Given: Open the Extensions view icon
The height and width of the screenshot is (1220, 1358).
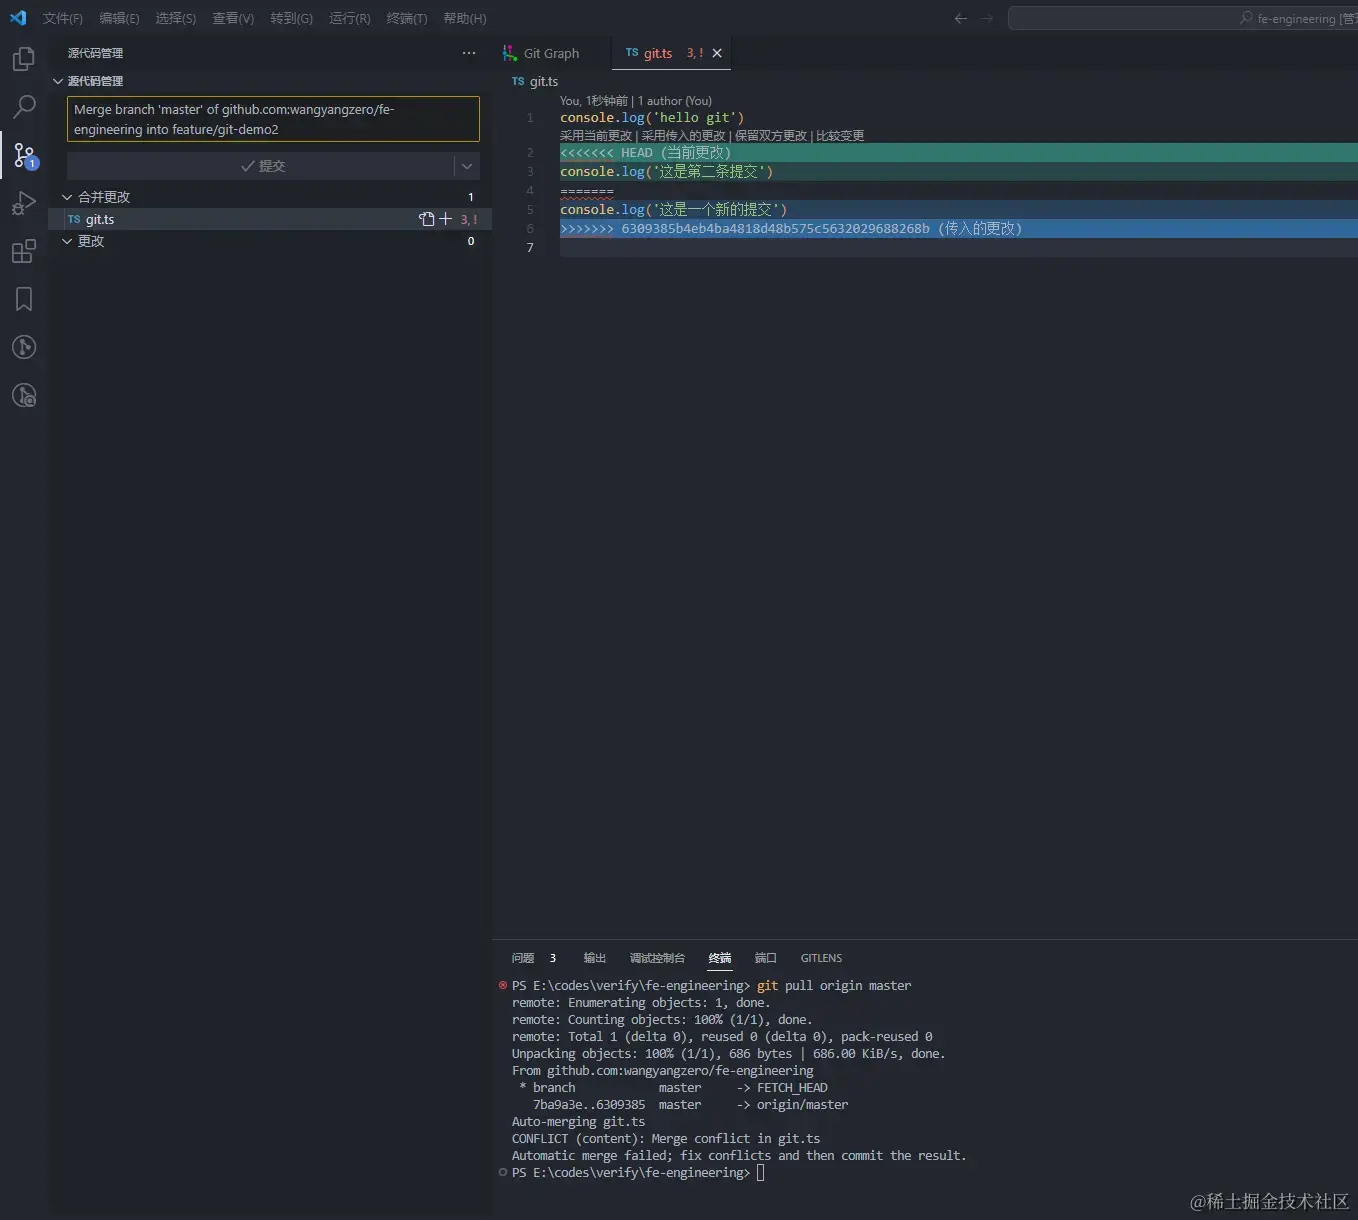Looking at the screenshot, I should click(x=24, y=251).
